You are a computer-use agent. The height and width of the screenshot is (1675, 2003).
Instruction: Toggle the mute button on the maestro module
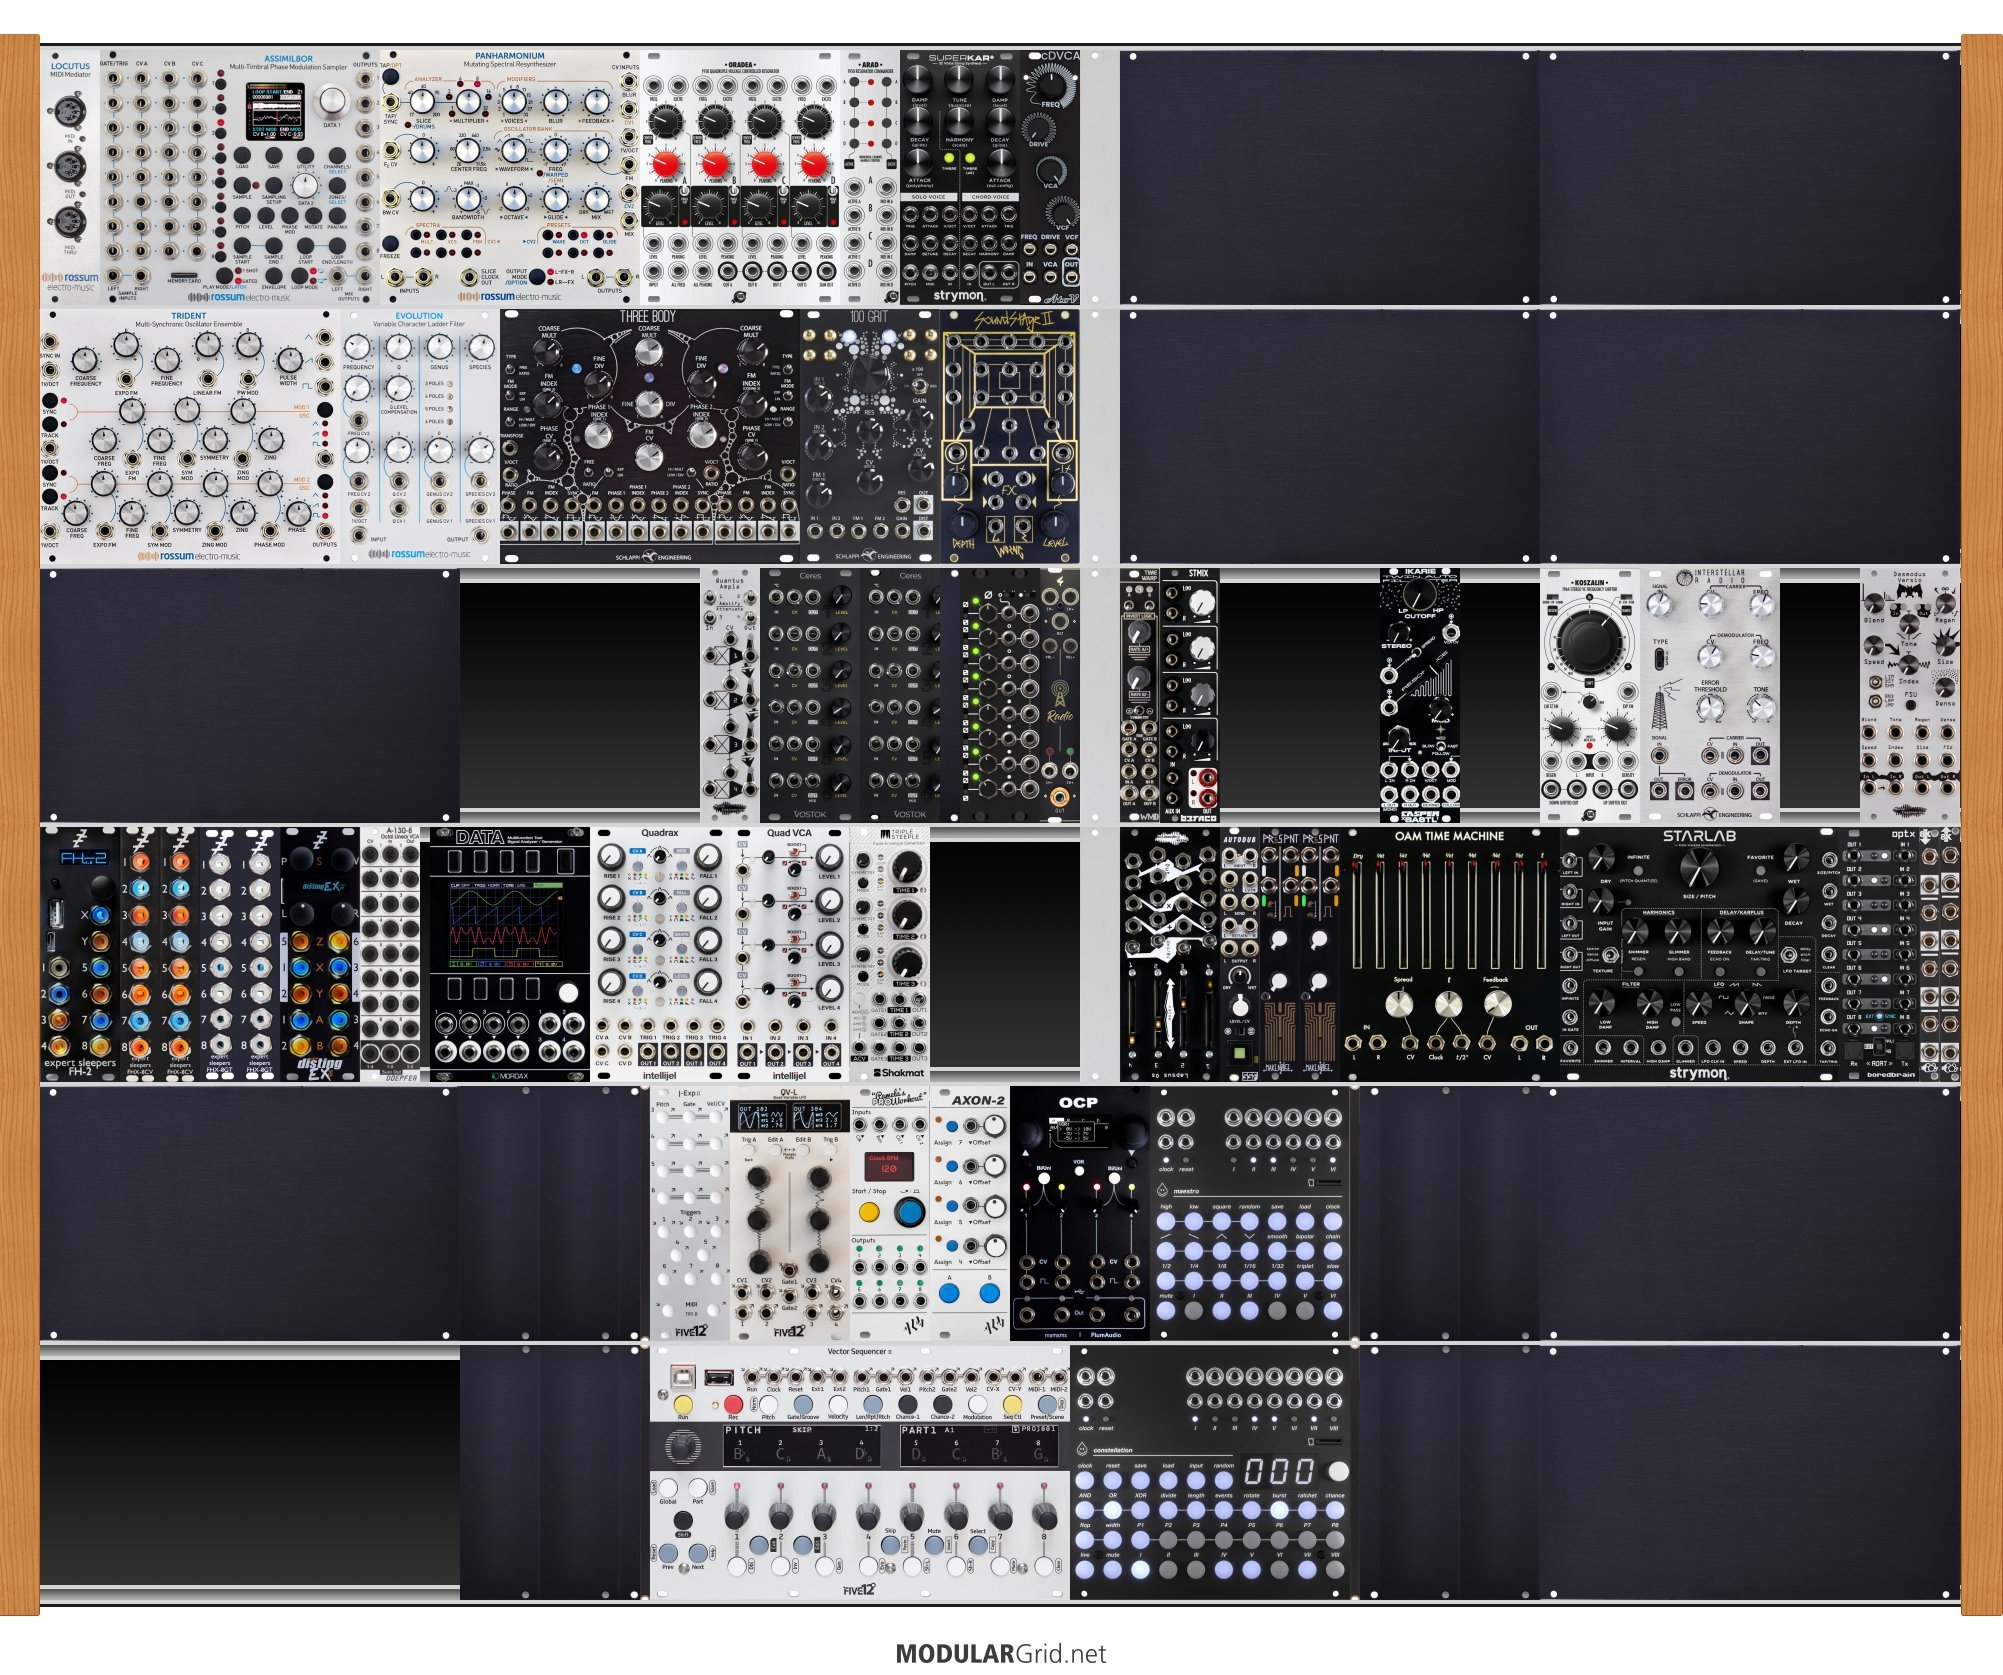(x=1166, y=1309)
